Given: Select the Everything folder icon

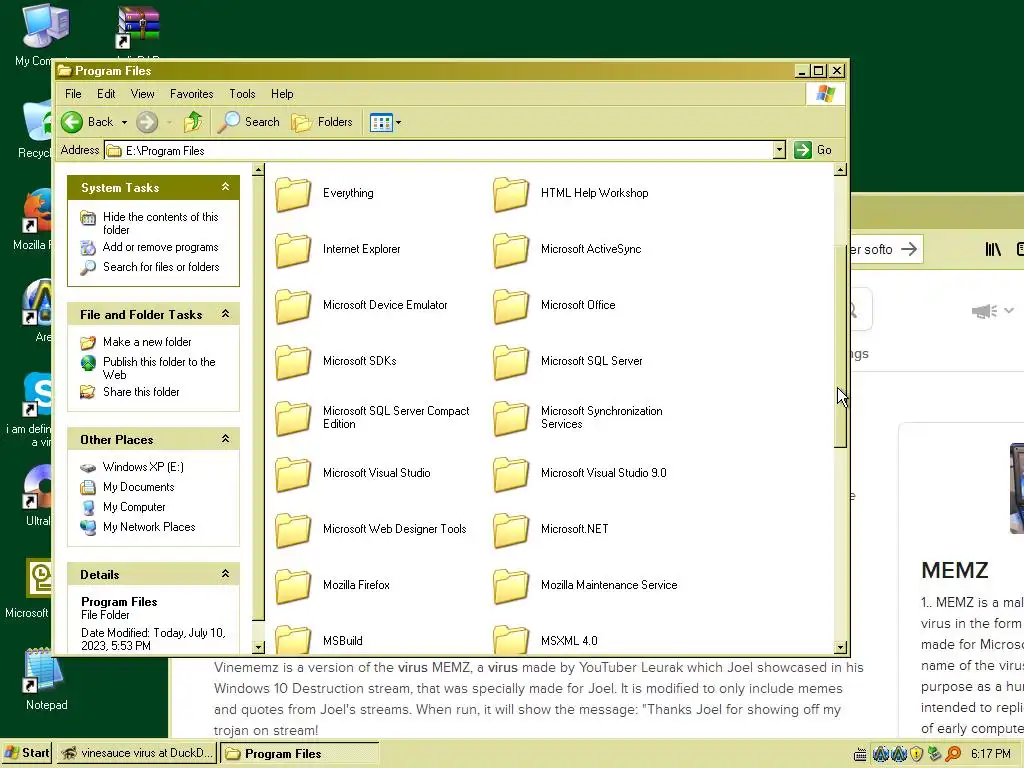Looking at the screenshot, I should (x=293, y=193).
